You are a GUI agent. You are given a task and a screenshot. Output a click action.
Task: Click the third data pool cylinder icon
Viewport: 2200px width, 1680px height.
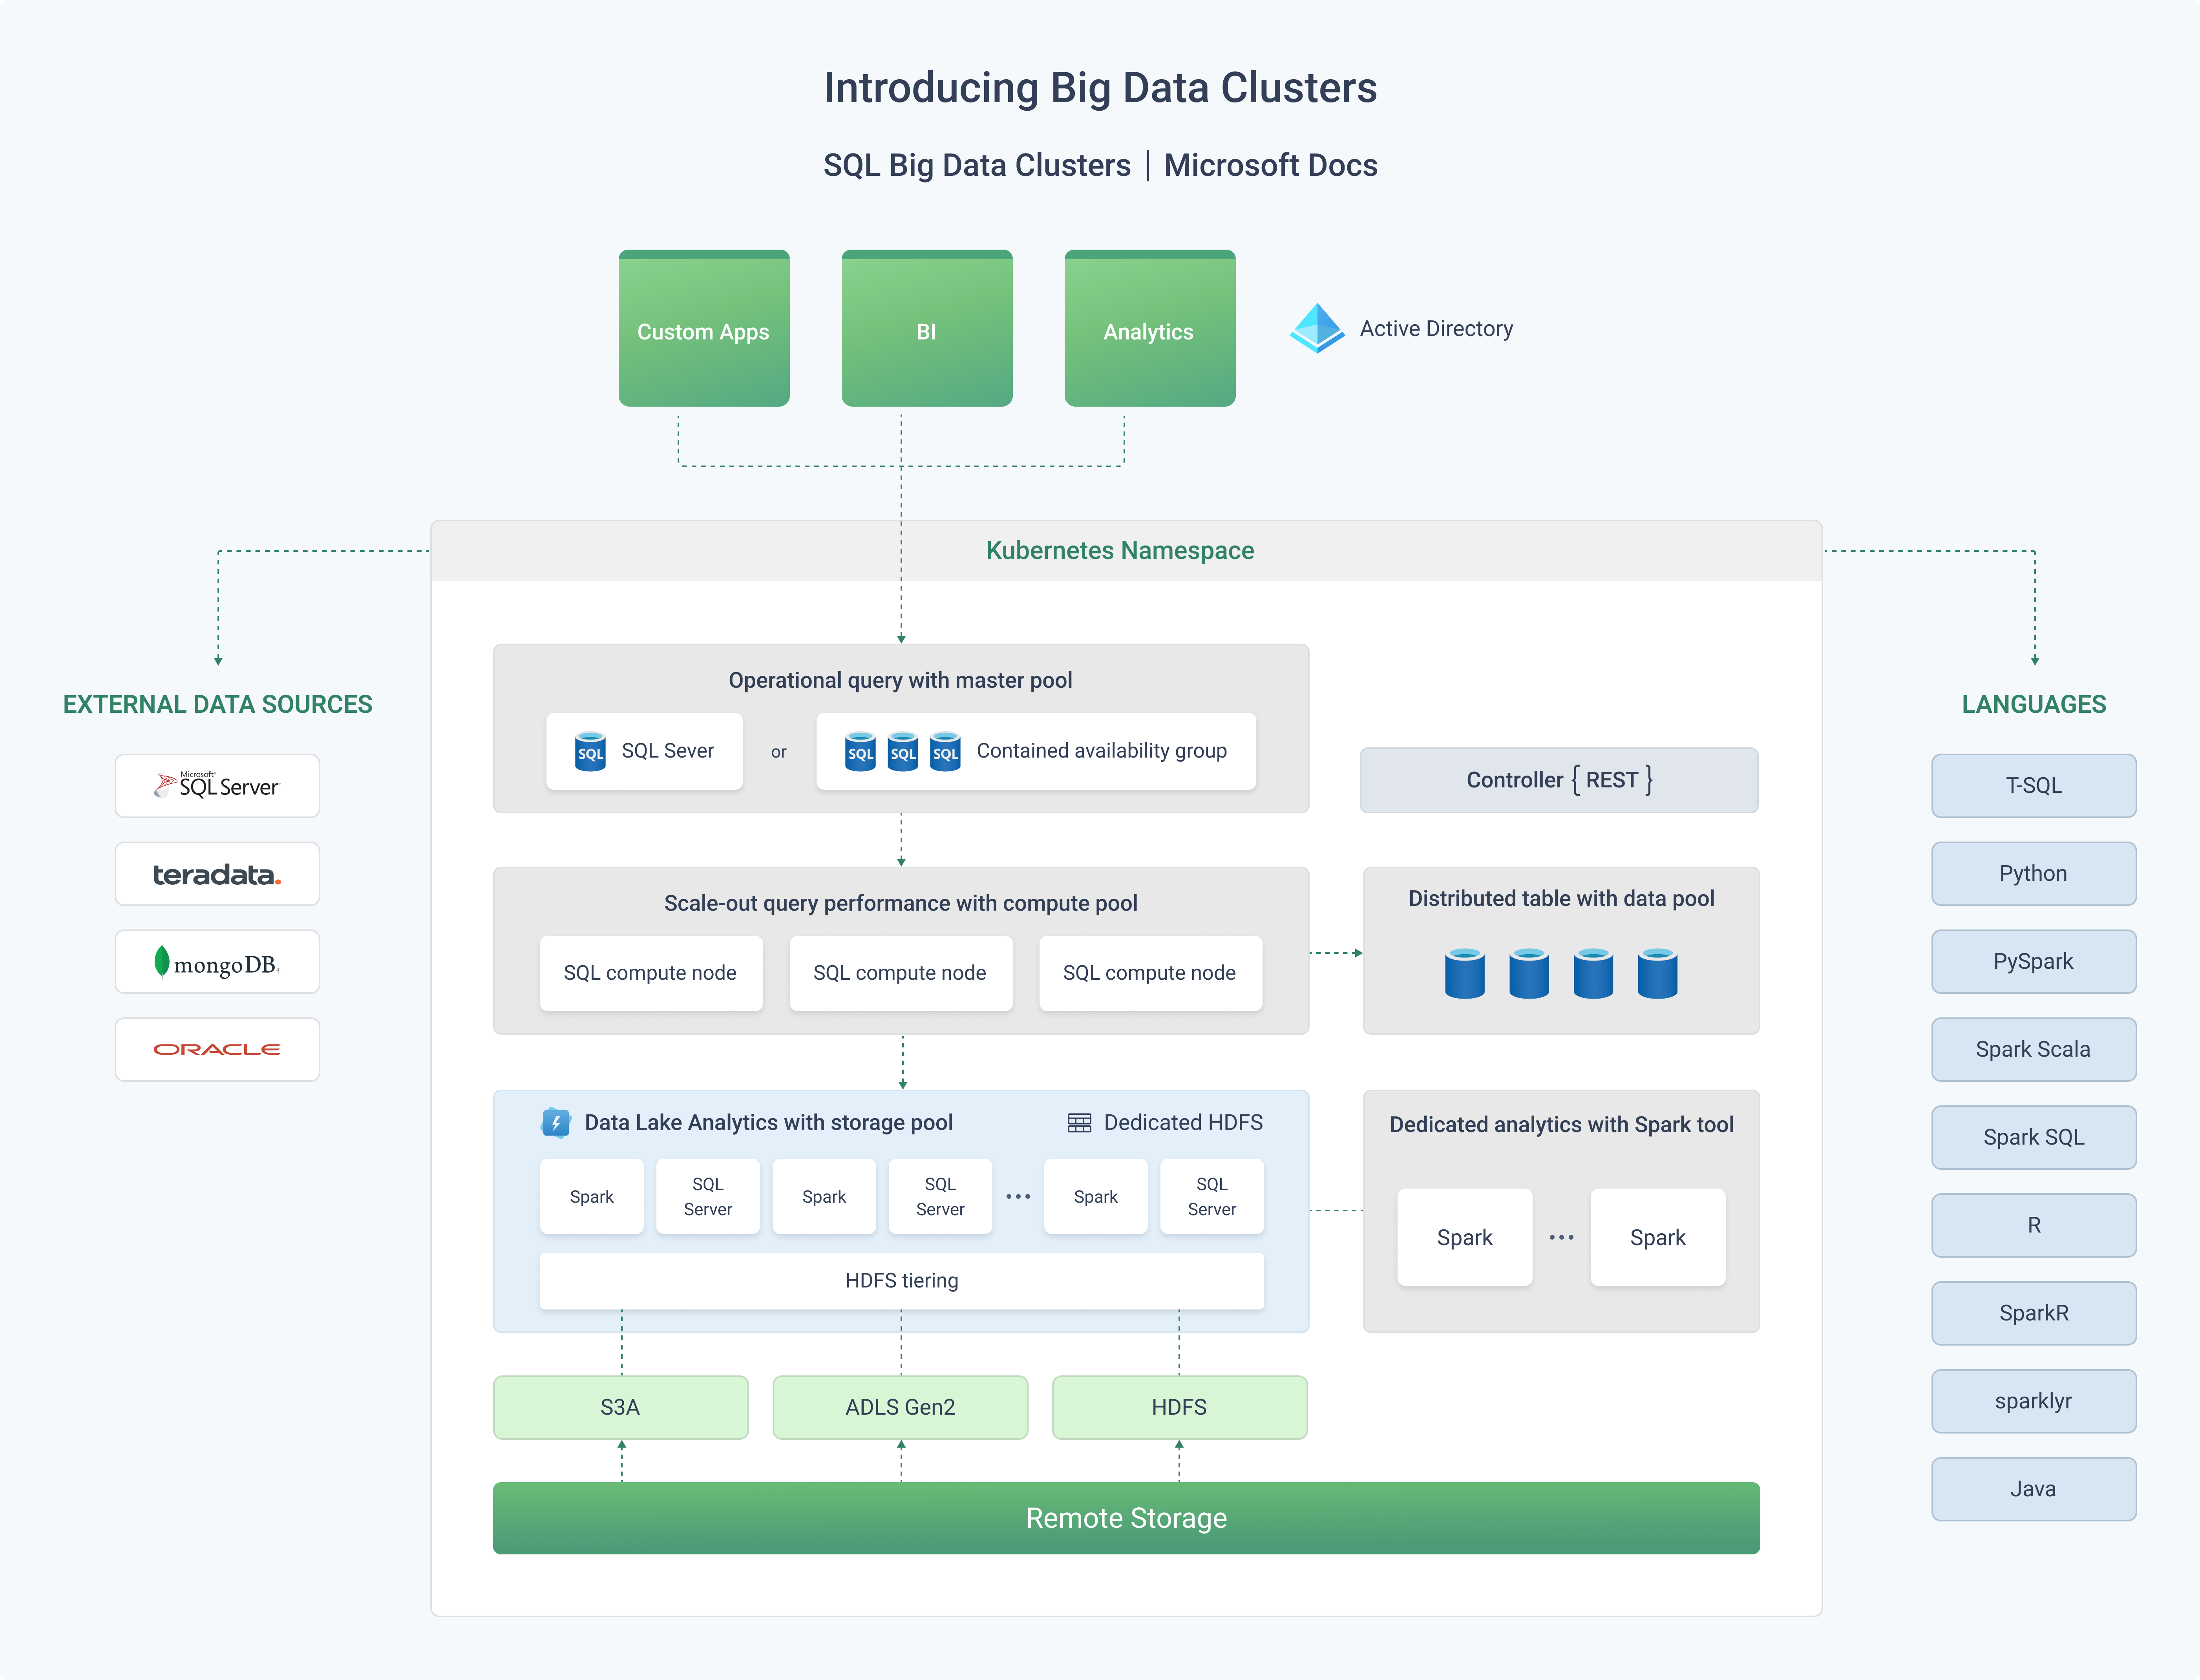pyautogui.click(x=1593, y=973)
